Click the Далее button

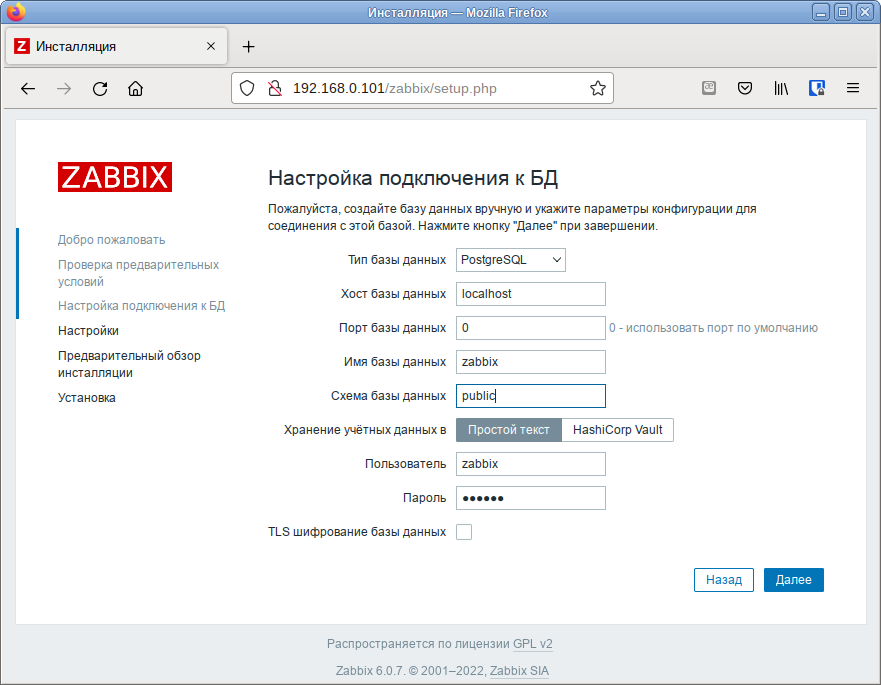point(793,580)
